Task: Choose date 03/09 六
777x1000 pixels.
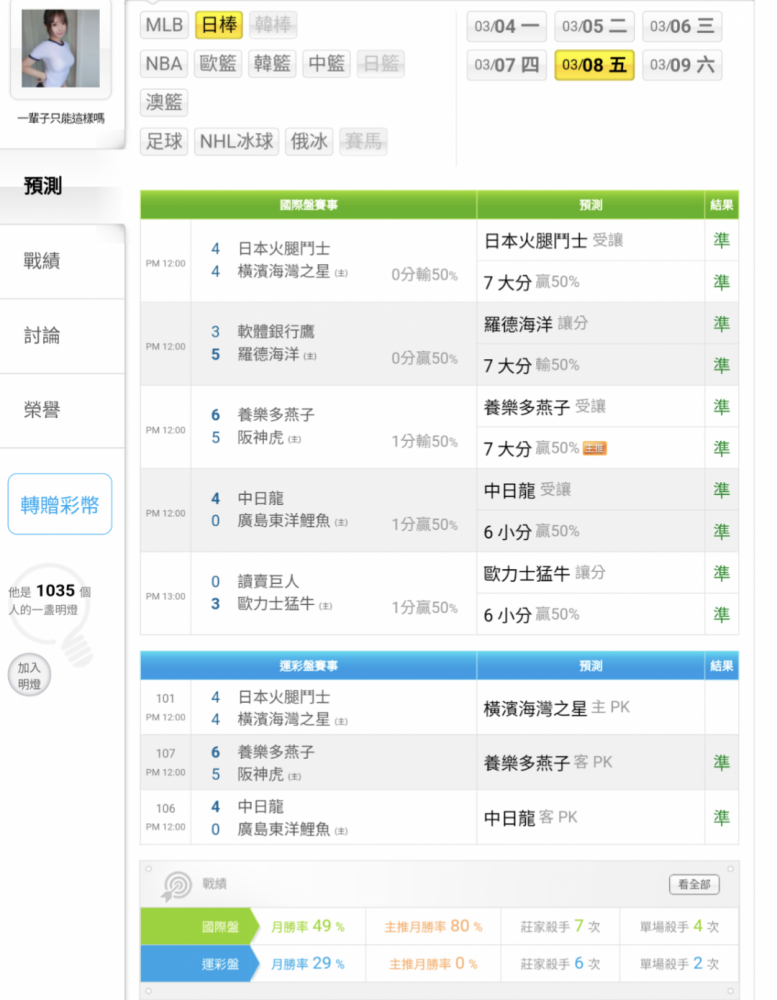Action: pyautogui.click(x=683, y=65)
